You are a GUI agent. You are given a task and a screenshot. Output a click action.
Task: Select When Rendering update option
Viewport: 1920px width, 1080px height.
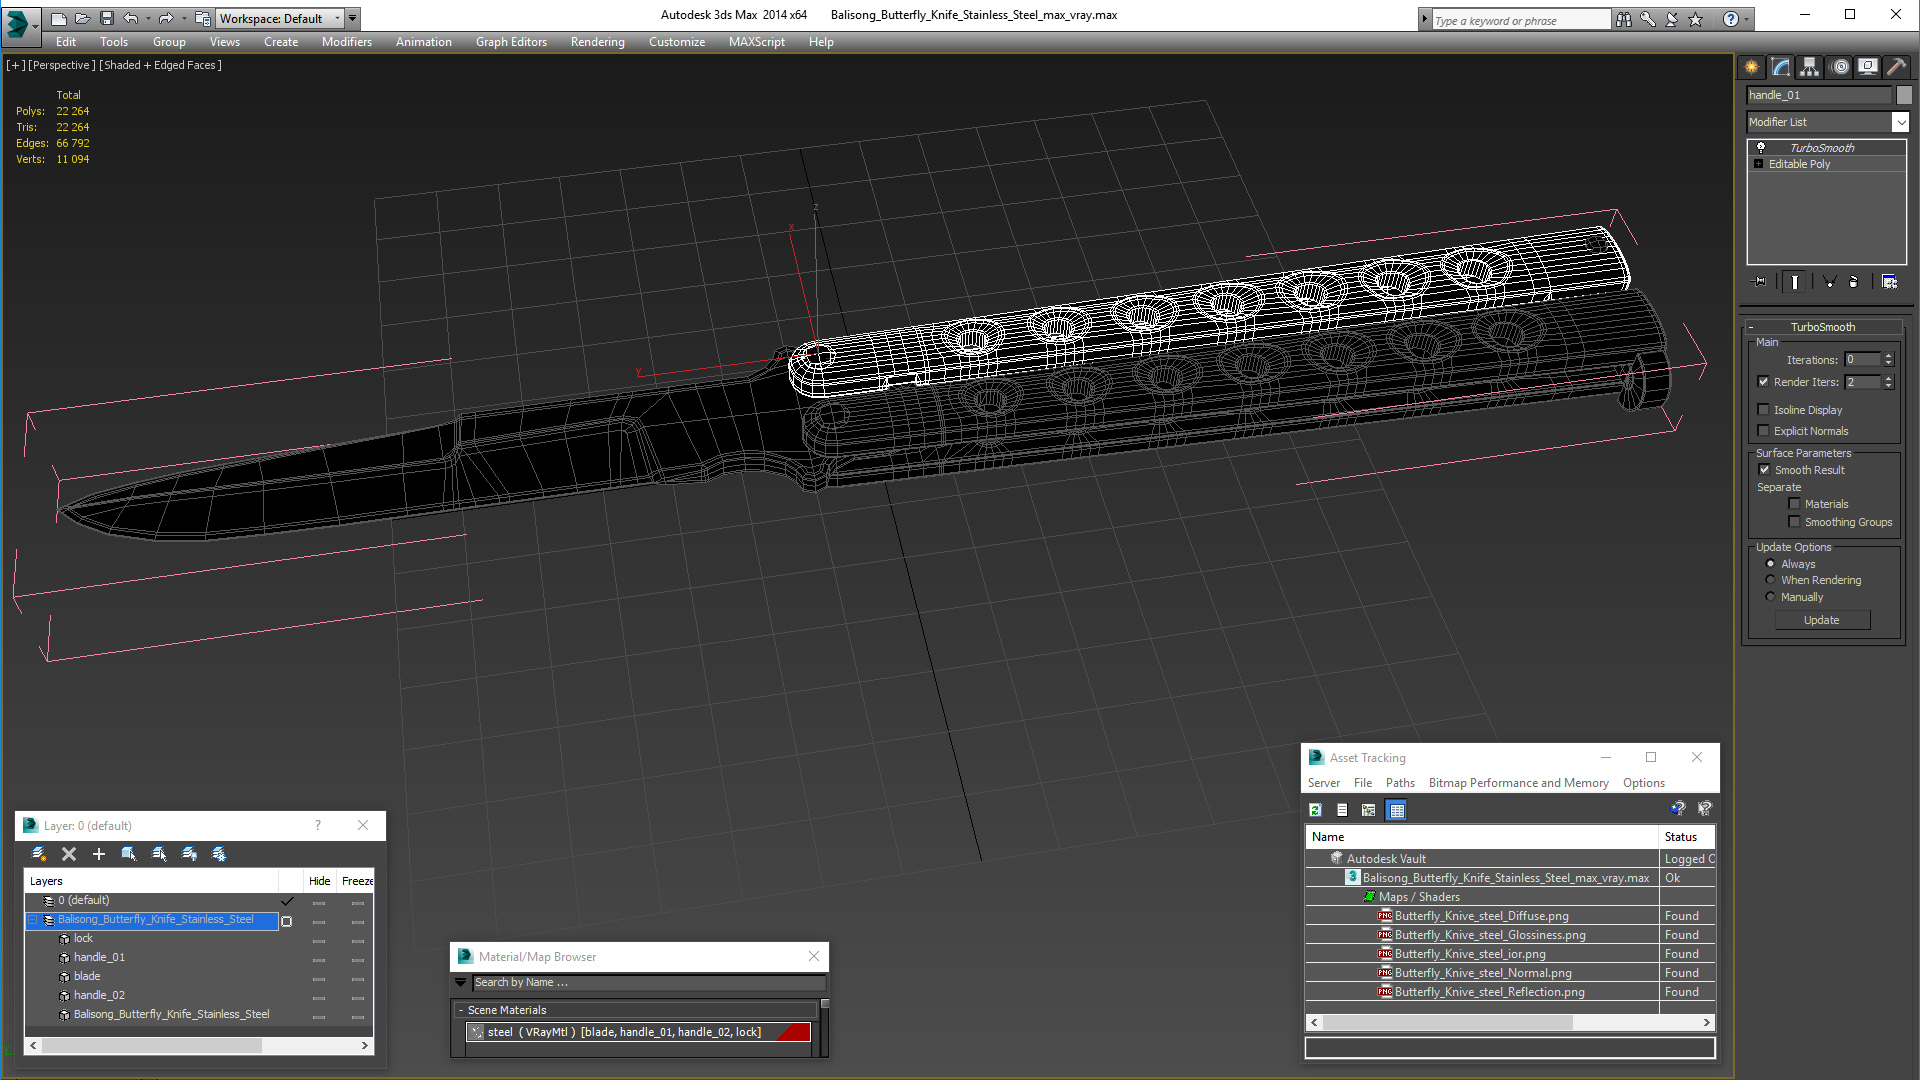(1770, 580)
